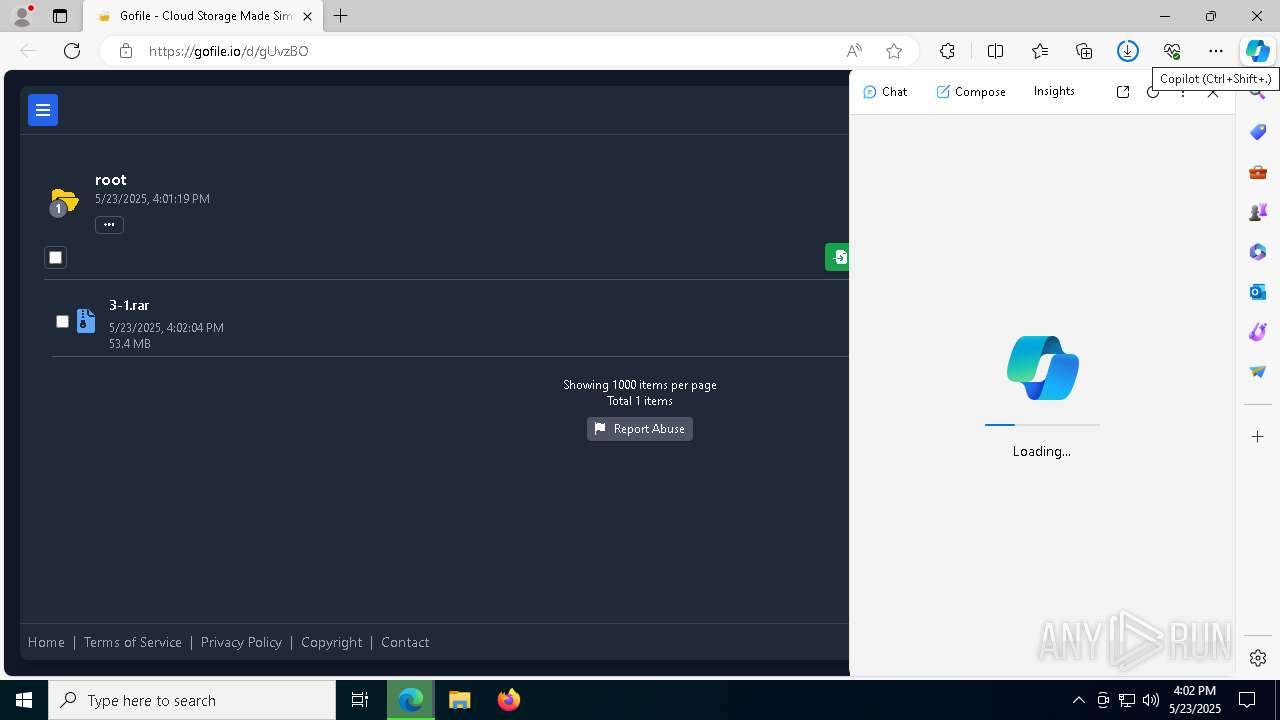Screen dimensions: 1280x720
Task: Open sidebar settings gear icon
Action: pos(1258,658)
